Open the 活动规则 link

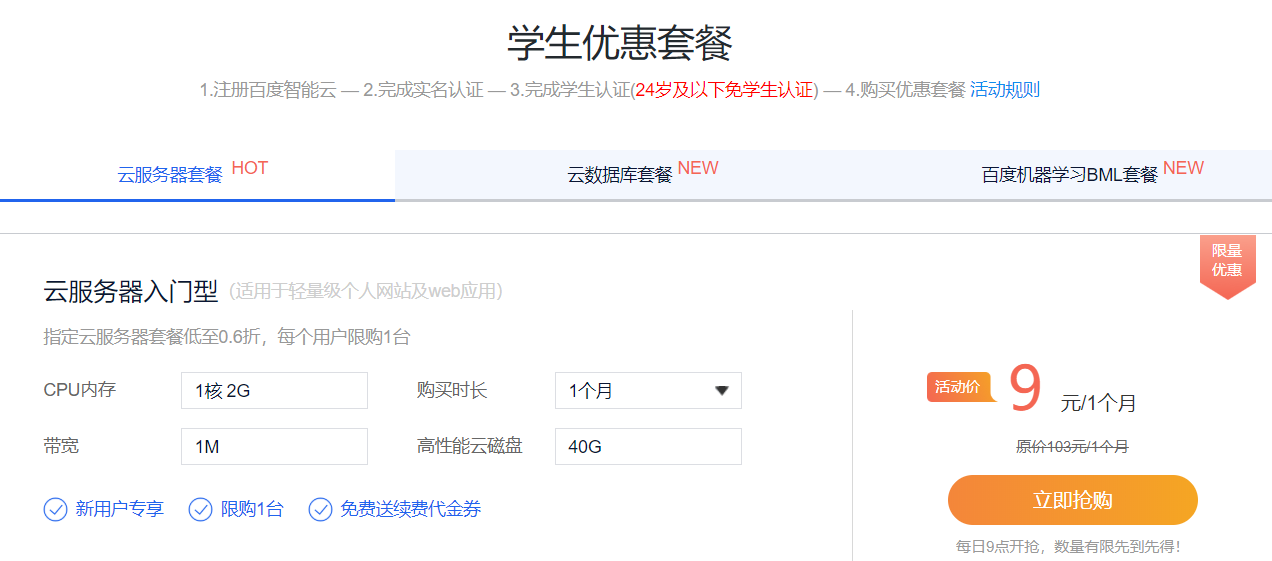(1005, 90)
